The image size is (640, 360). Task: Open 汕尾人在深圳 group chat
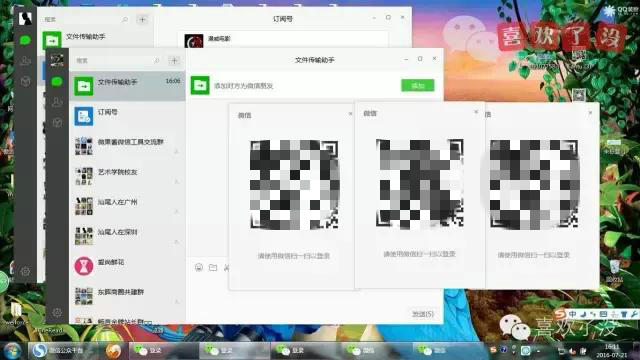(127, 236)
